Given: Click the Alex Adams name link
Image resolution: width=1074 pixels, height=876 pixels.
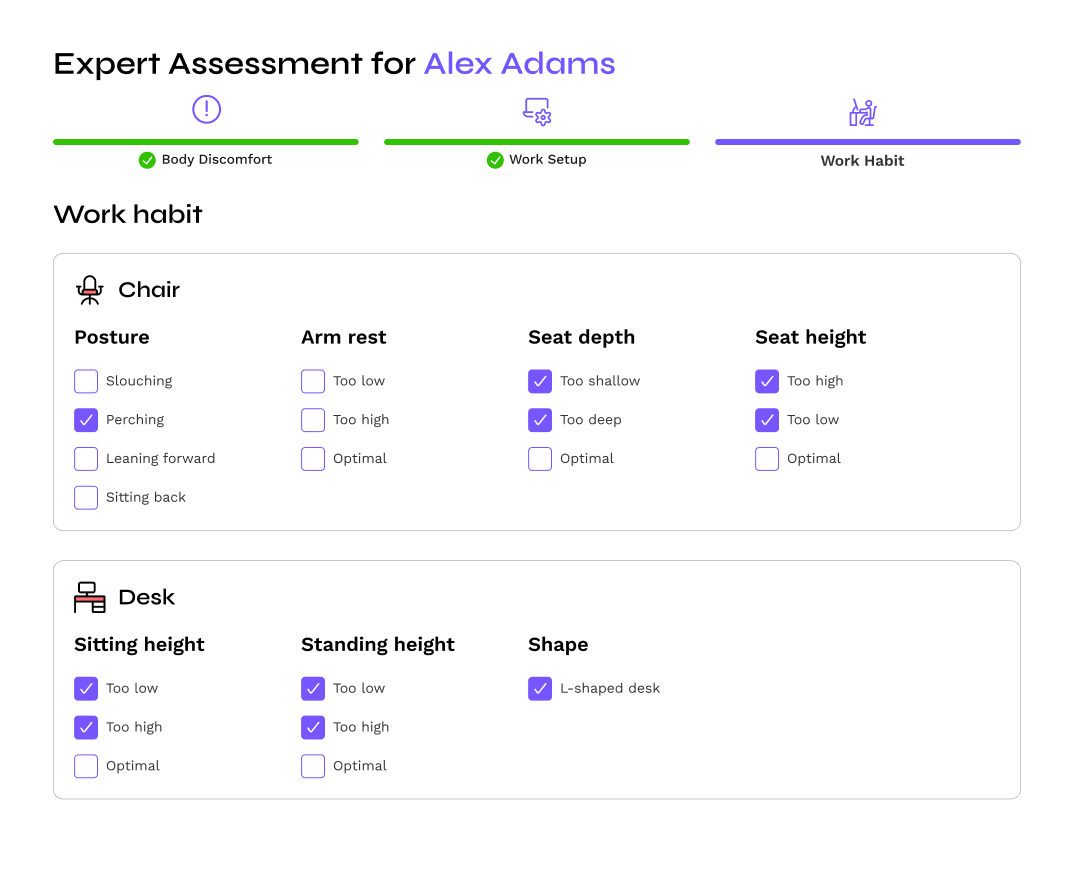Looking at the screenshot, I should [519, 64].
